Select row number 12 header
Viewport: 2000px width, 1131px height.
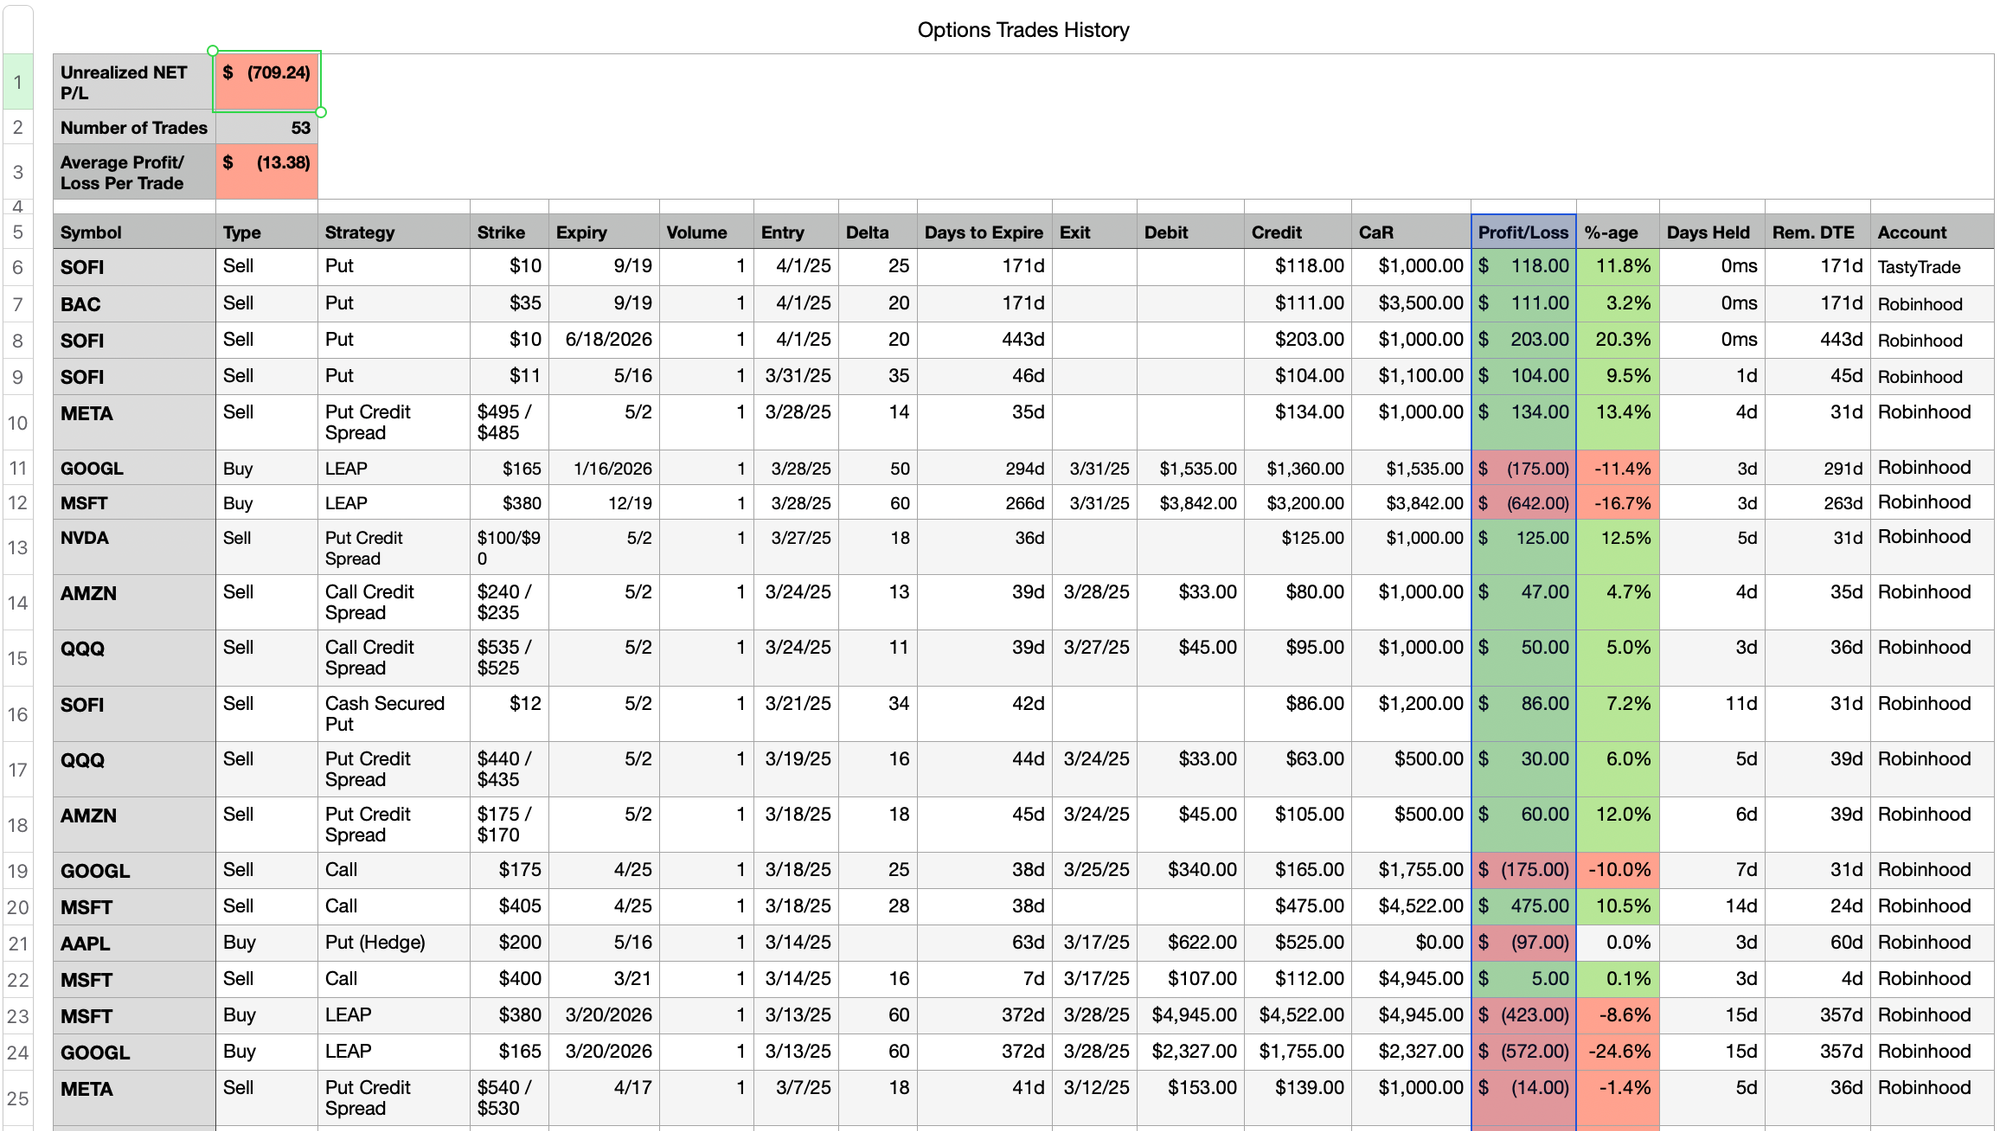(x=18, y=503)
